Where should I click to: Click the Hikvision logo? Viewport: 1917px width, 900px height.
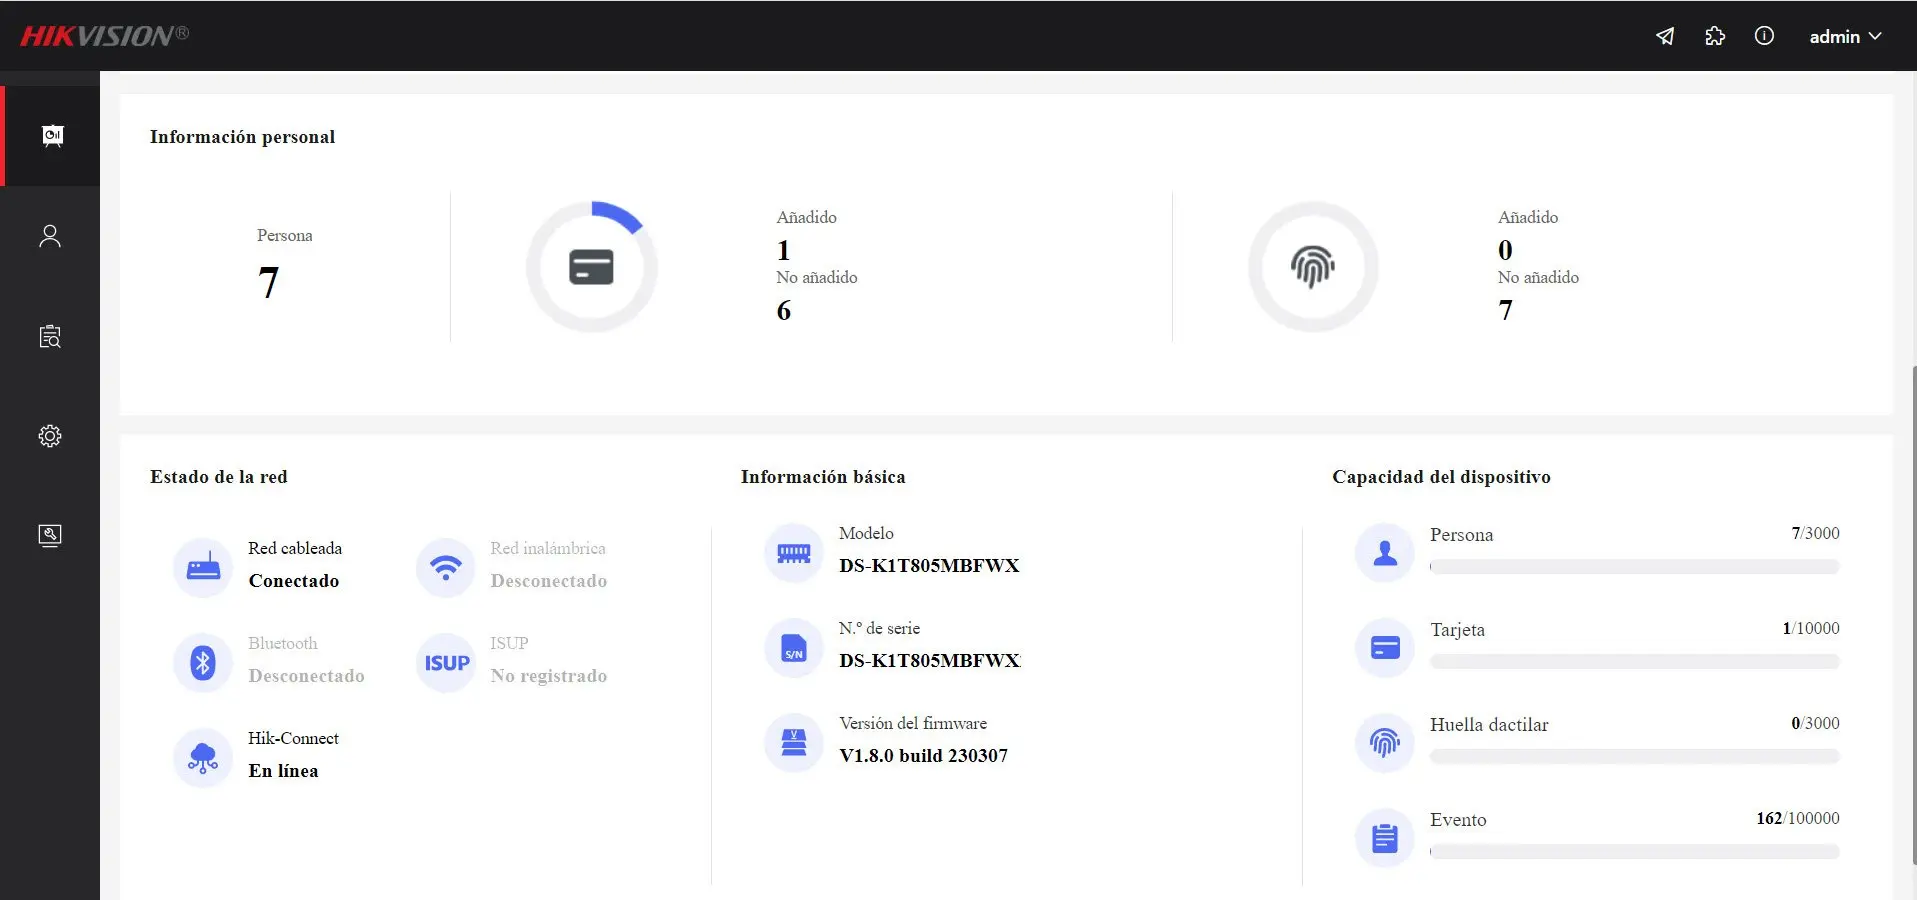[x=104, y=36]
